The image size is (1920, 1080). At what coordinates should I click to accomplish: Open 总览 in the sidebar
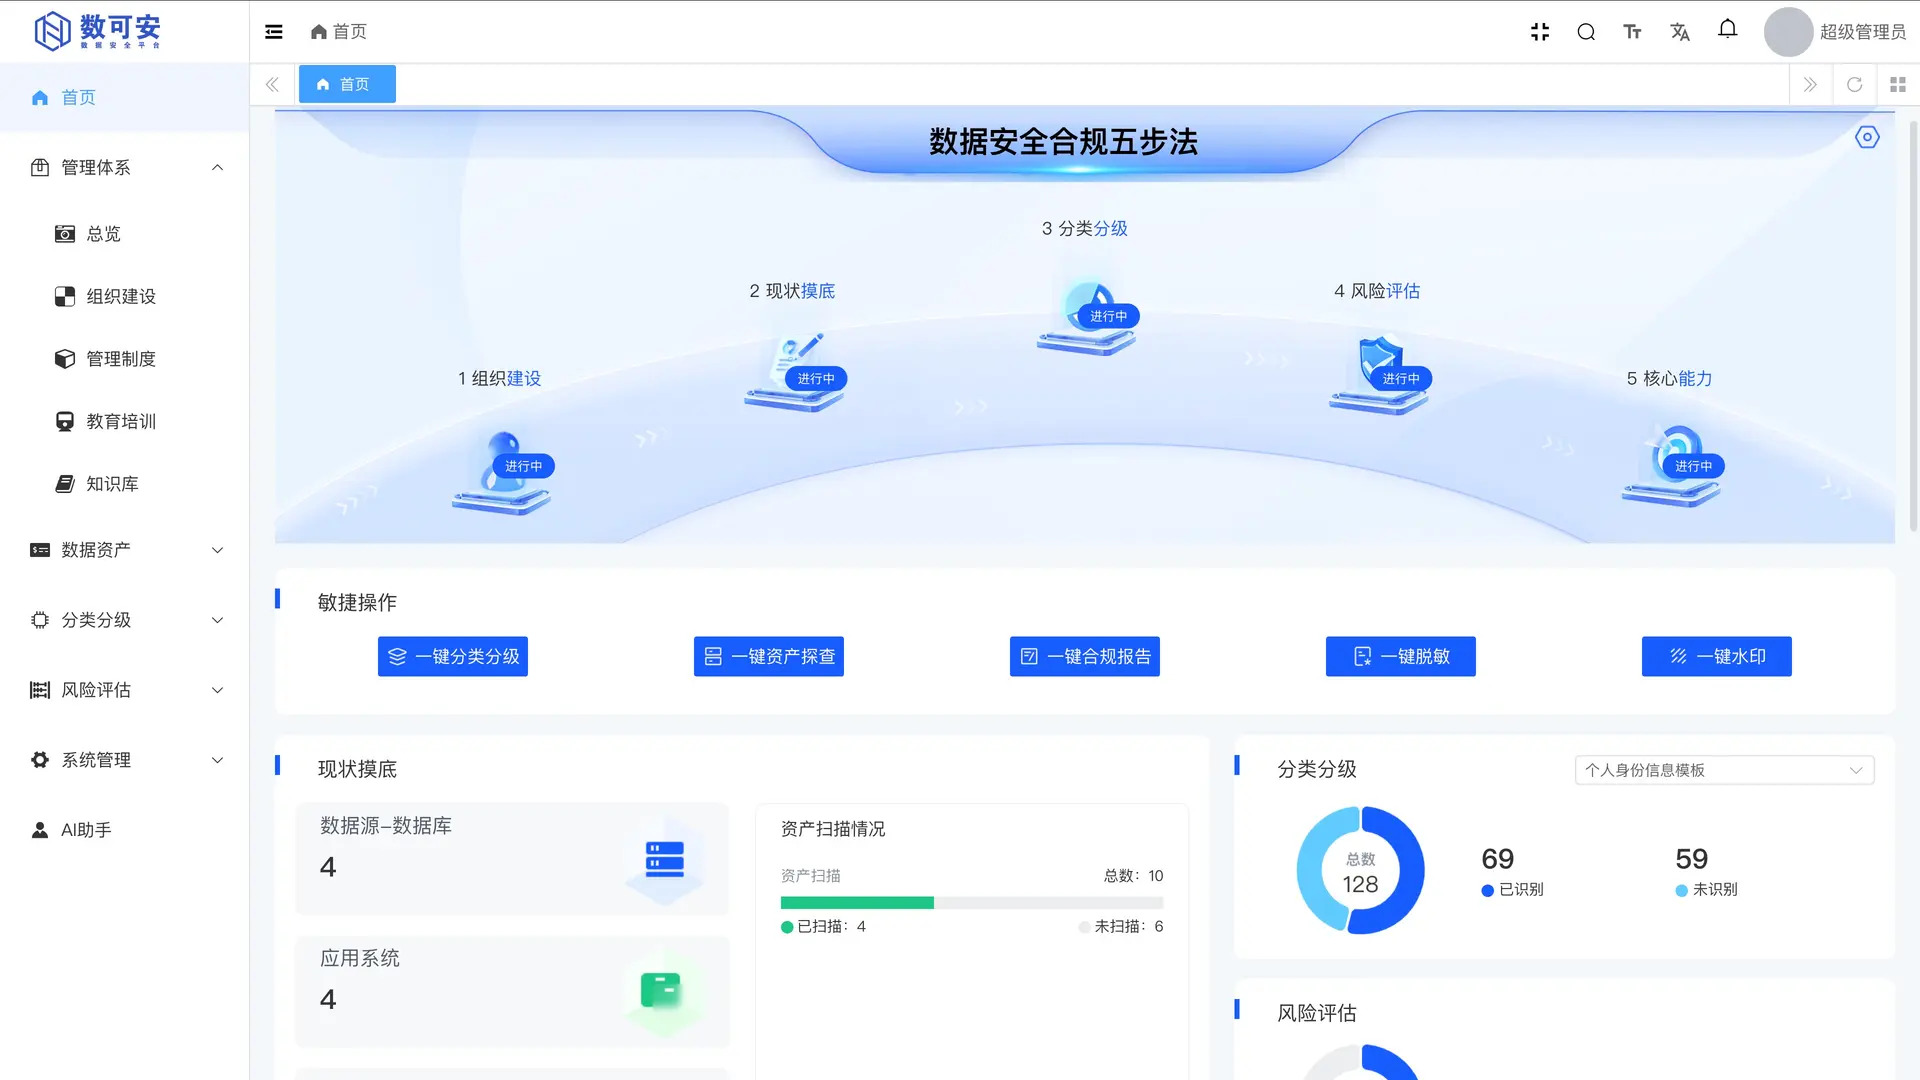pyautogui.click(x=124, y=234)
